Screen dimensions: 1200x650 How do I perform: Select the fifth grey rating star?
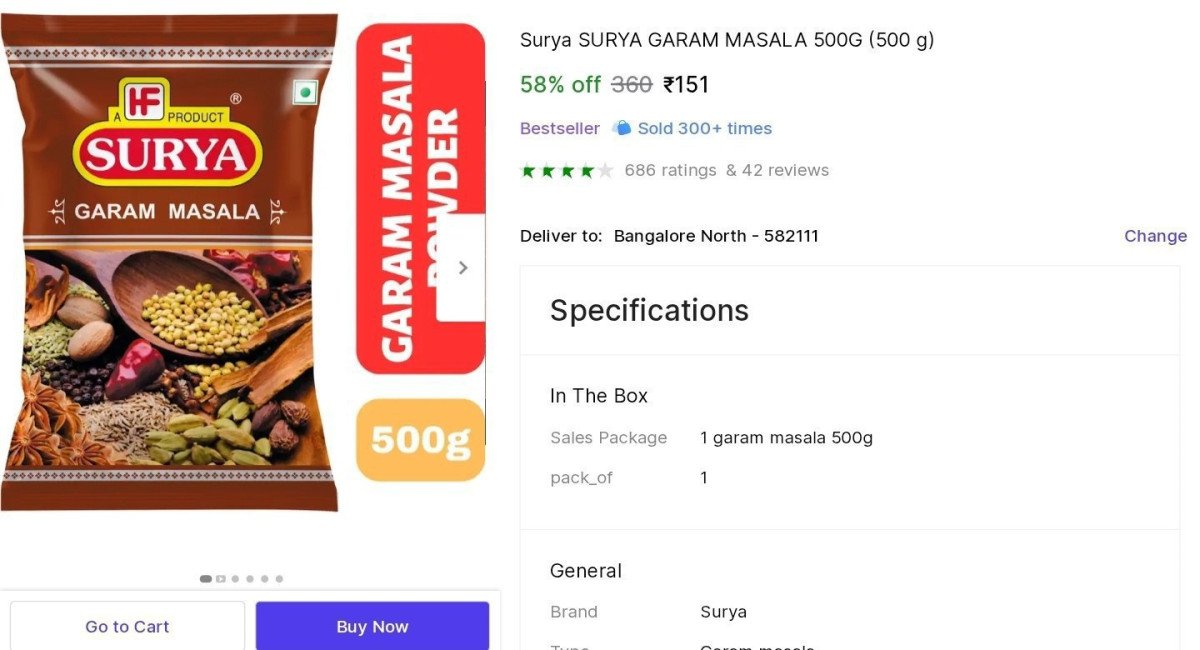(605, 171)
